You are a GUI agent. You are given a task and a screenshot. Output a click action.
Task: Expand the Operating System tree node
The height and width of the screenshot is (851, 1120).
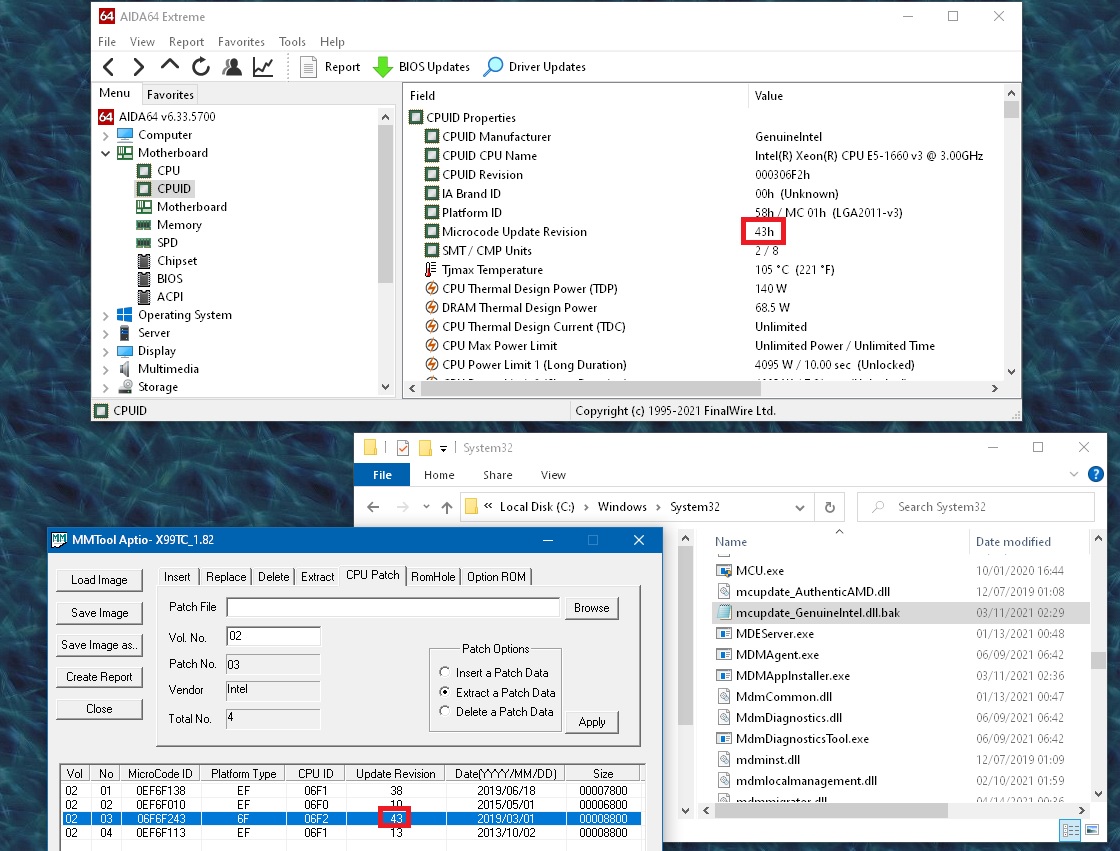tap(106, 315)
